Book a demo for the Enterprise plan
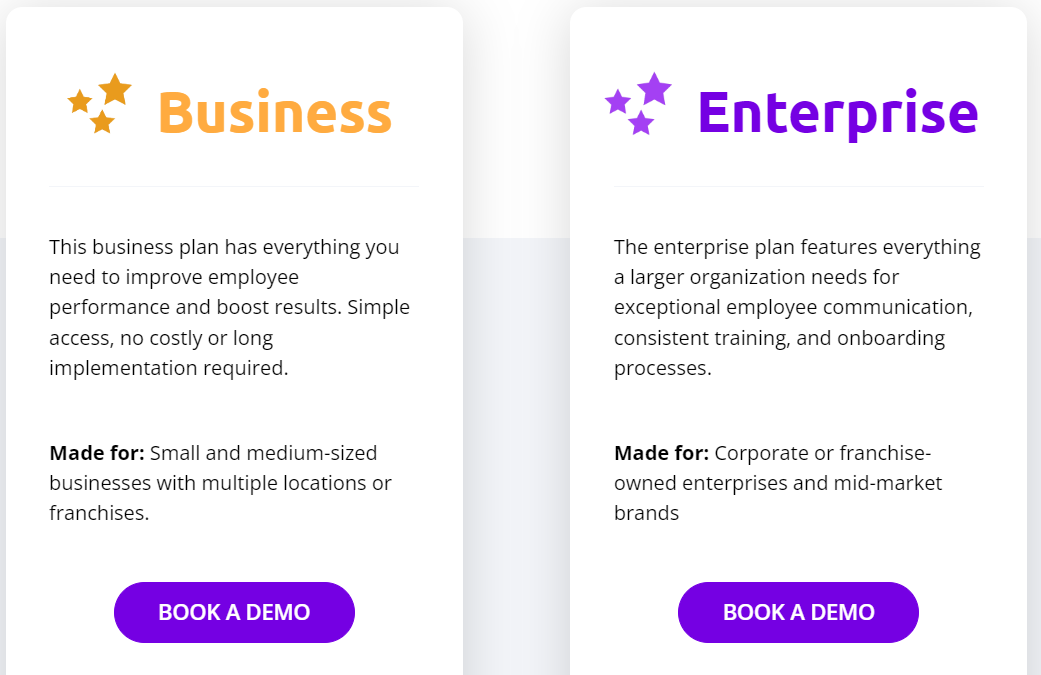This screenshot has width=1041, height=675. [798, 612]
